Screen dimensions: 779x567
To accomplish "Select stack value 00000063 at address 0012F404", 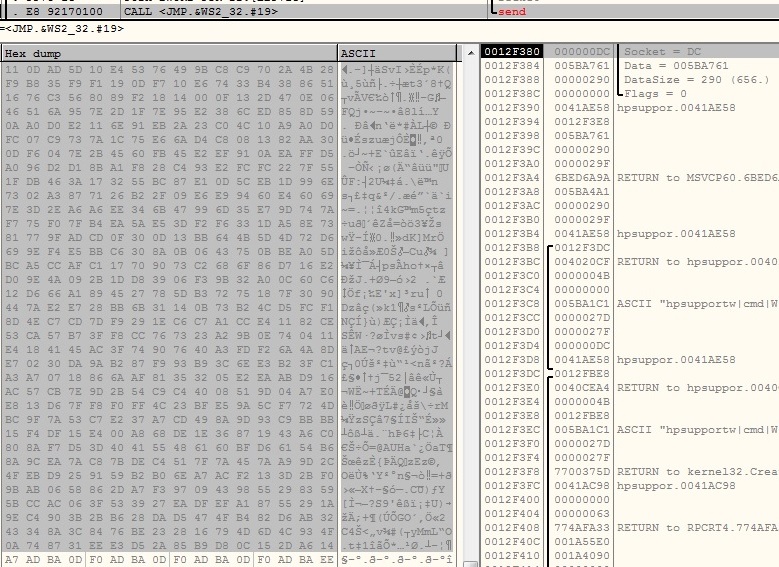I will (582, 513).
